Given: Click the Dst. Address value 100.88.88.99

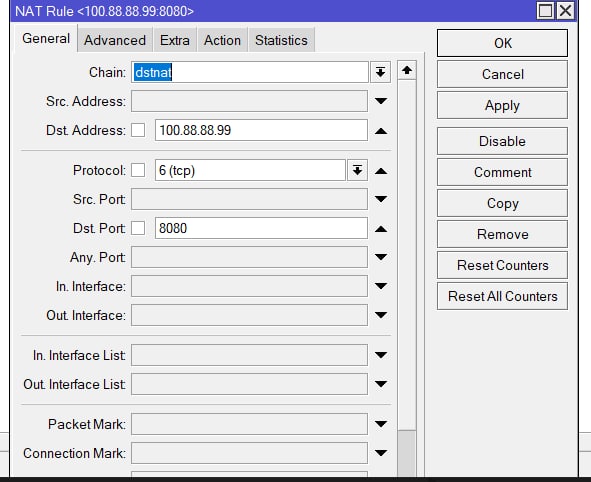Looking at the screenshot, I should (x=261, y=130).
